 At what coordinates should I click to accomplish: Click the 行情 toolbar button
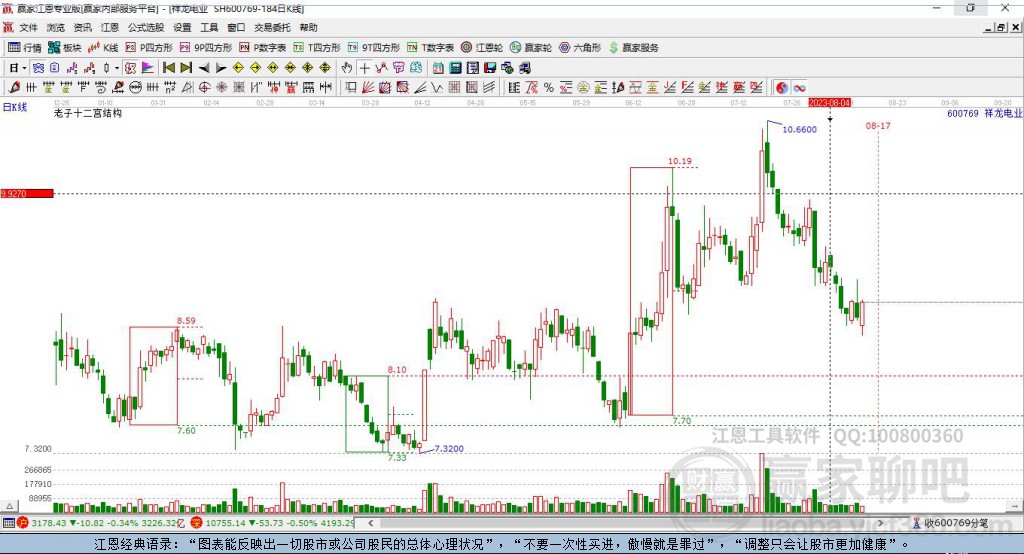24,48
